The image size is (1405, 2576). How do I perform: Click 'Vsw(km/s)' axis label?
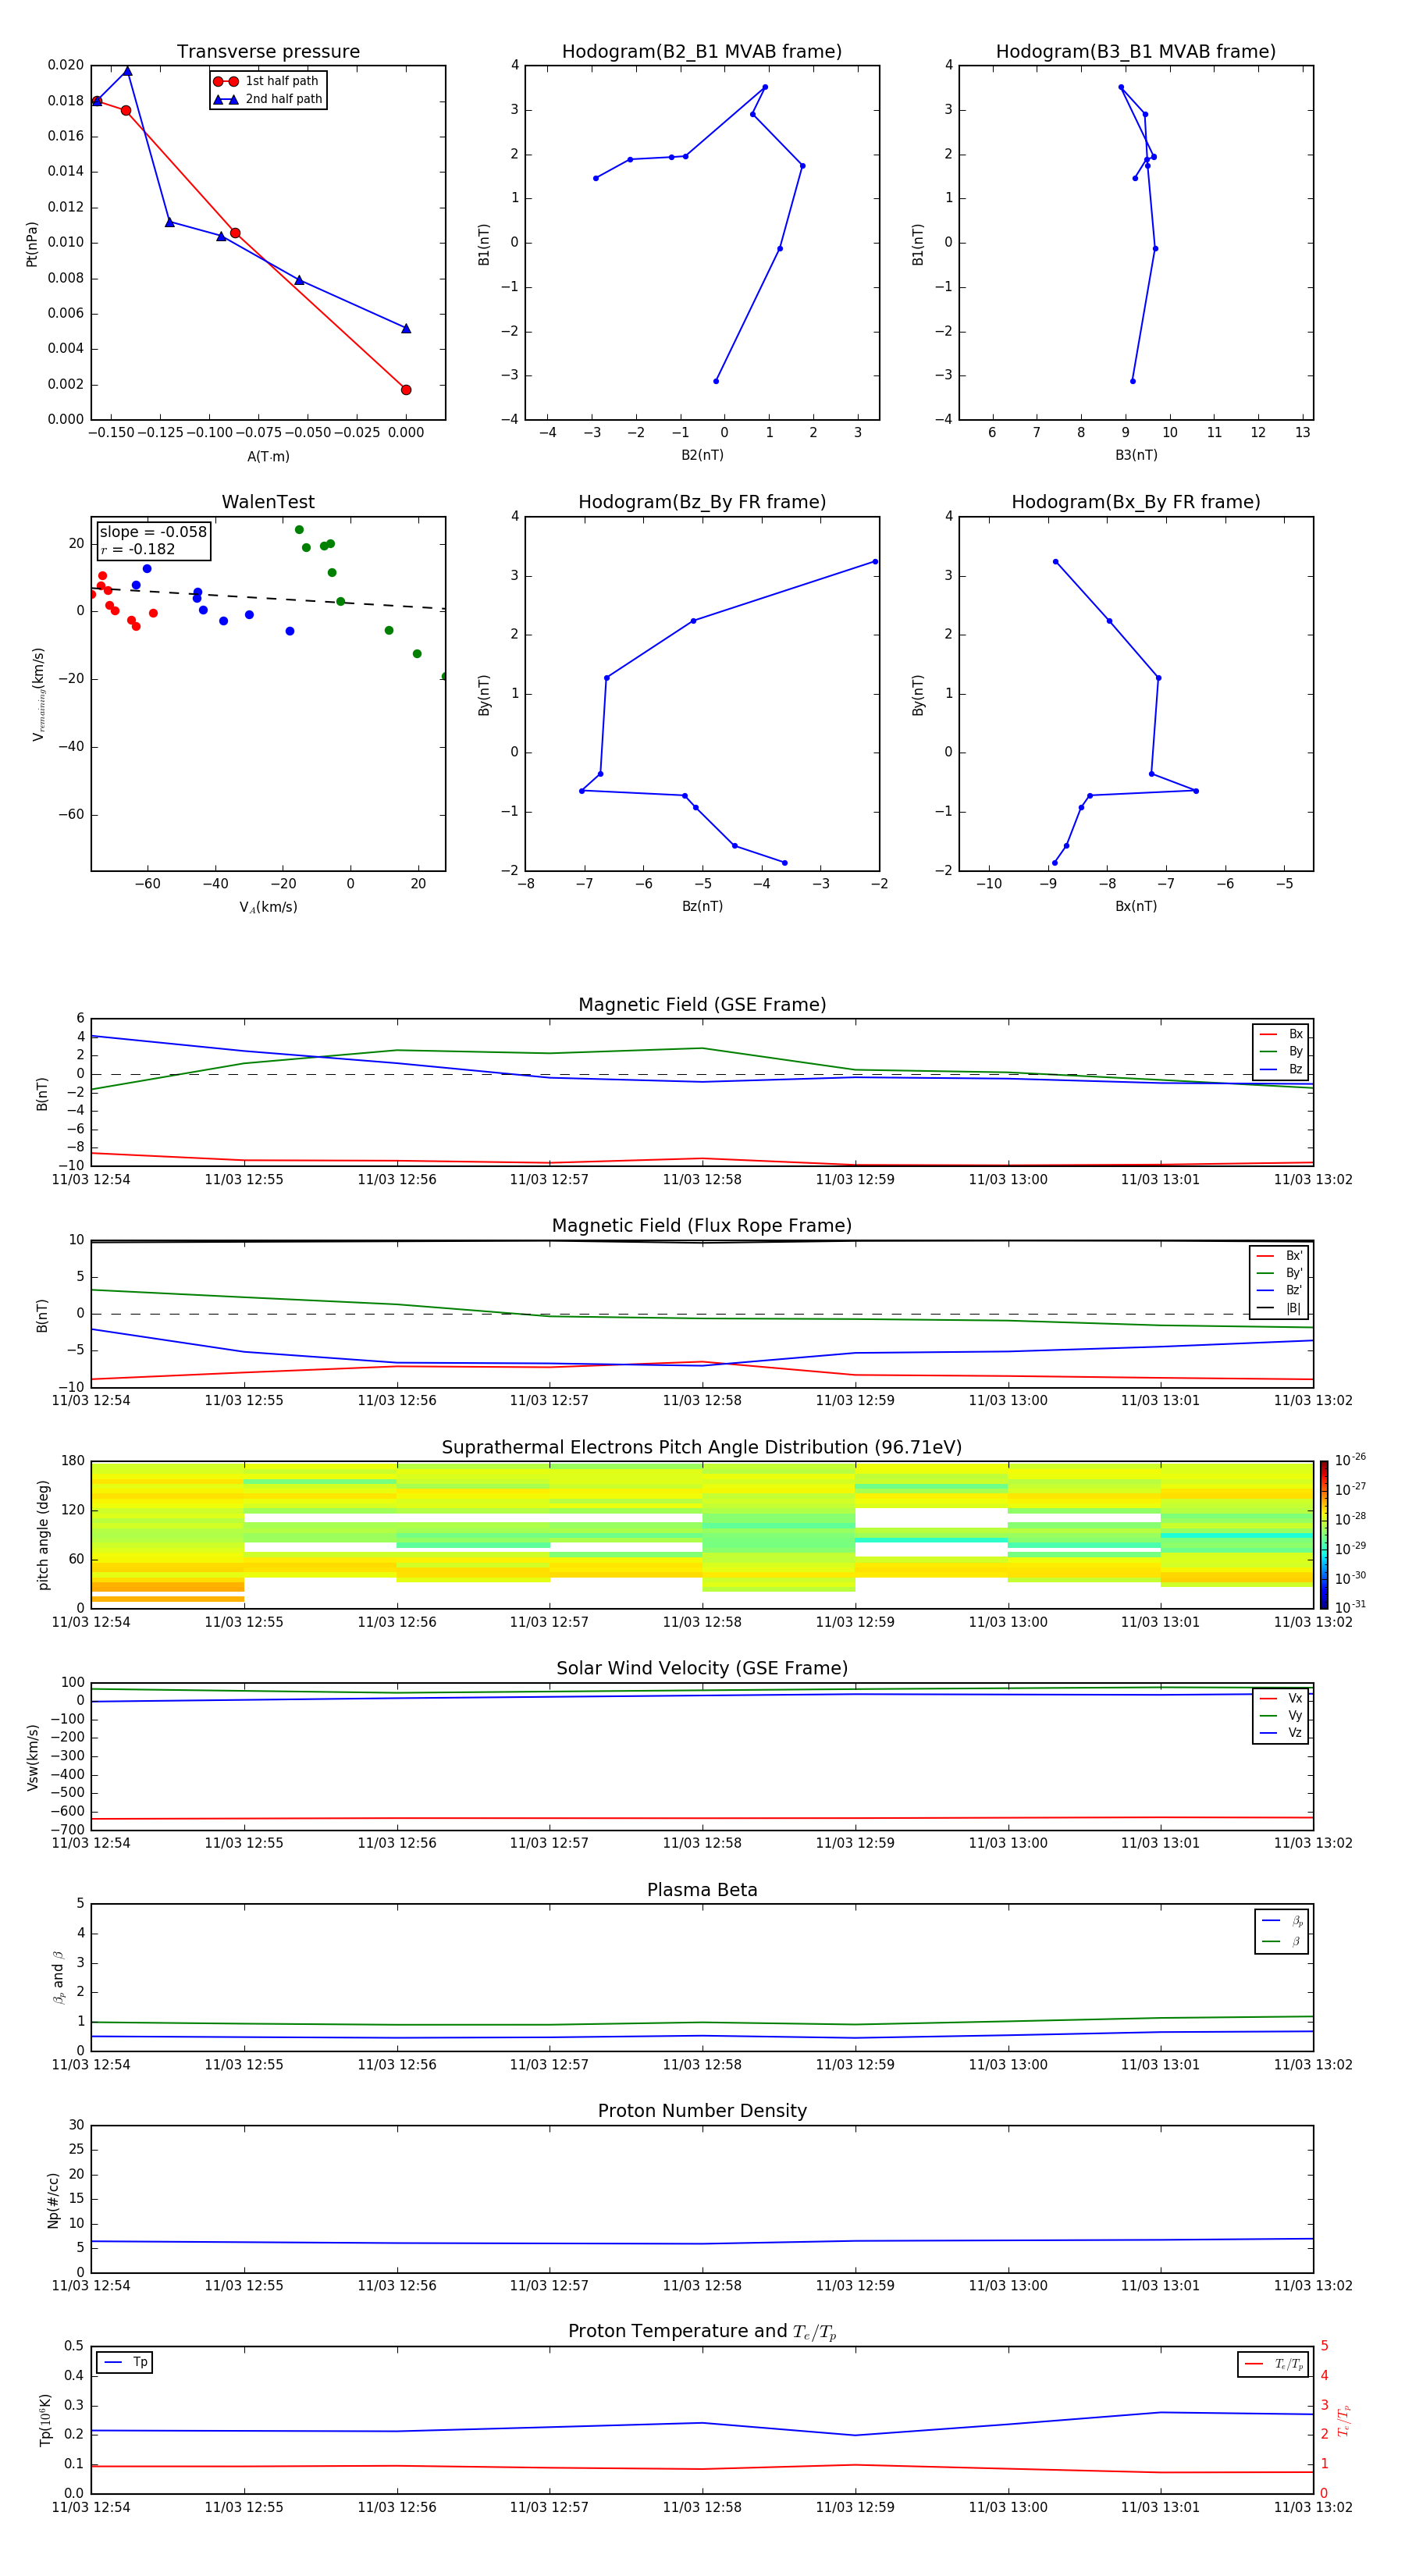[x=33, y=1757]
